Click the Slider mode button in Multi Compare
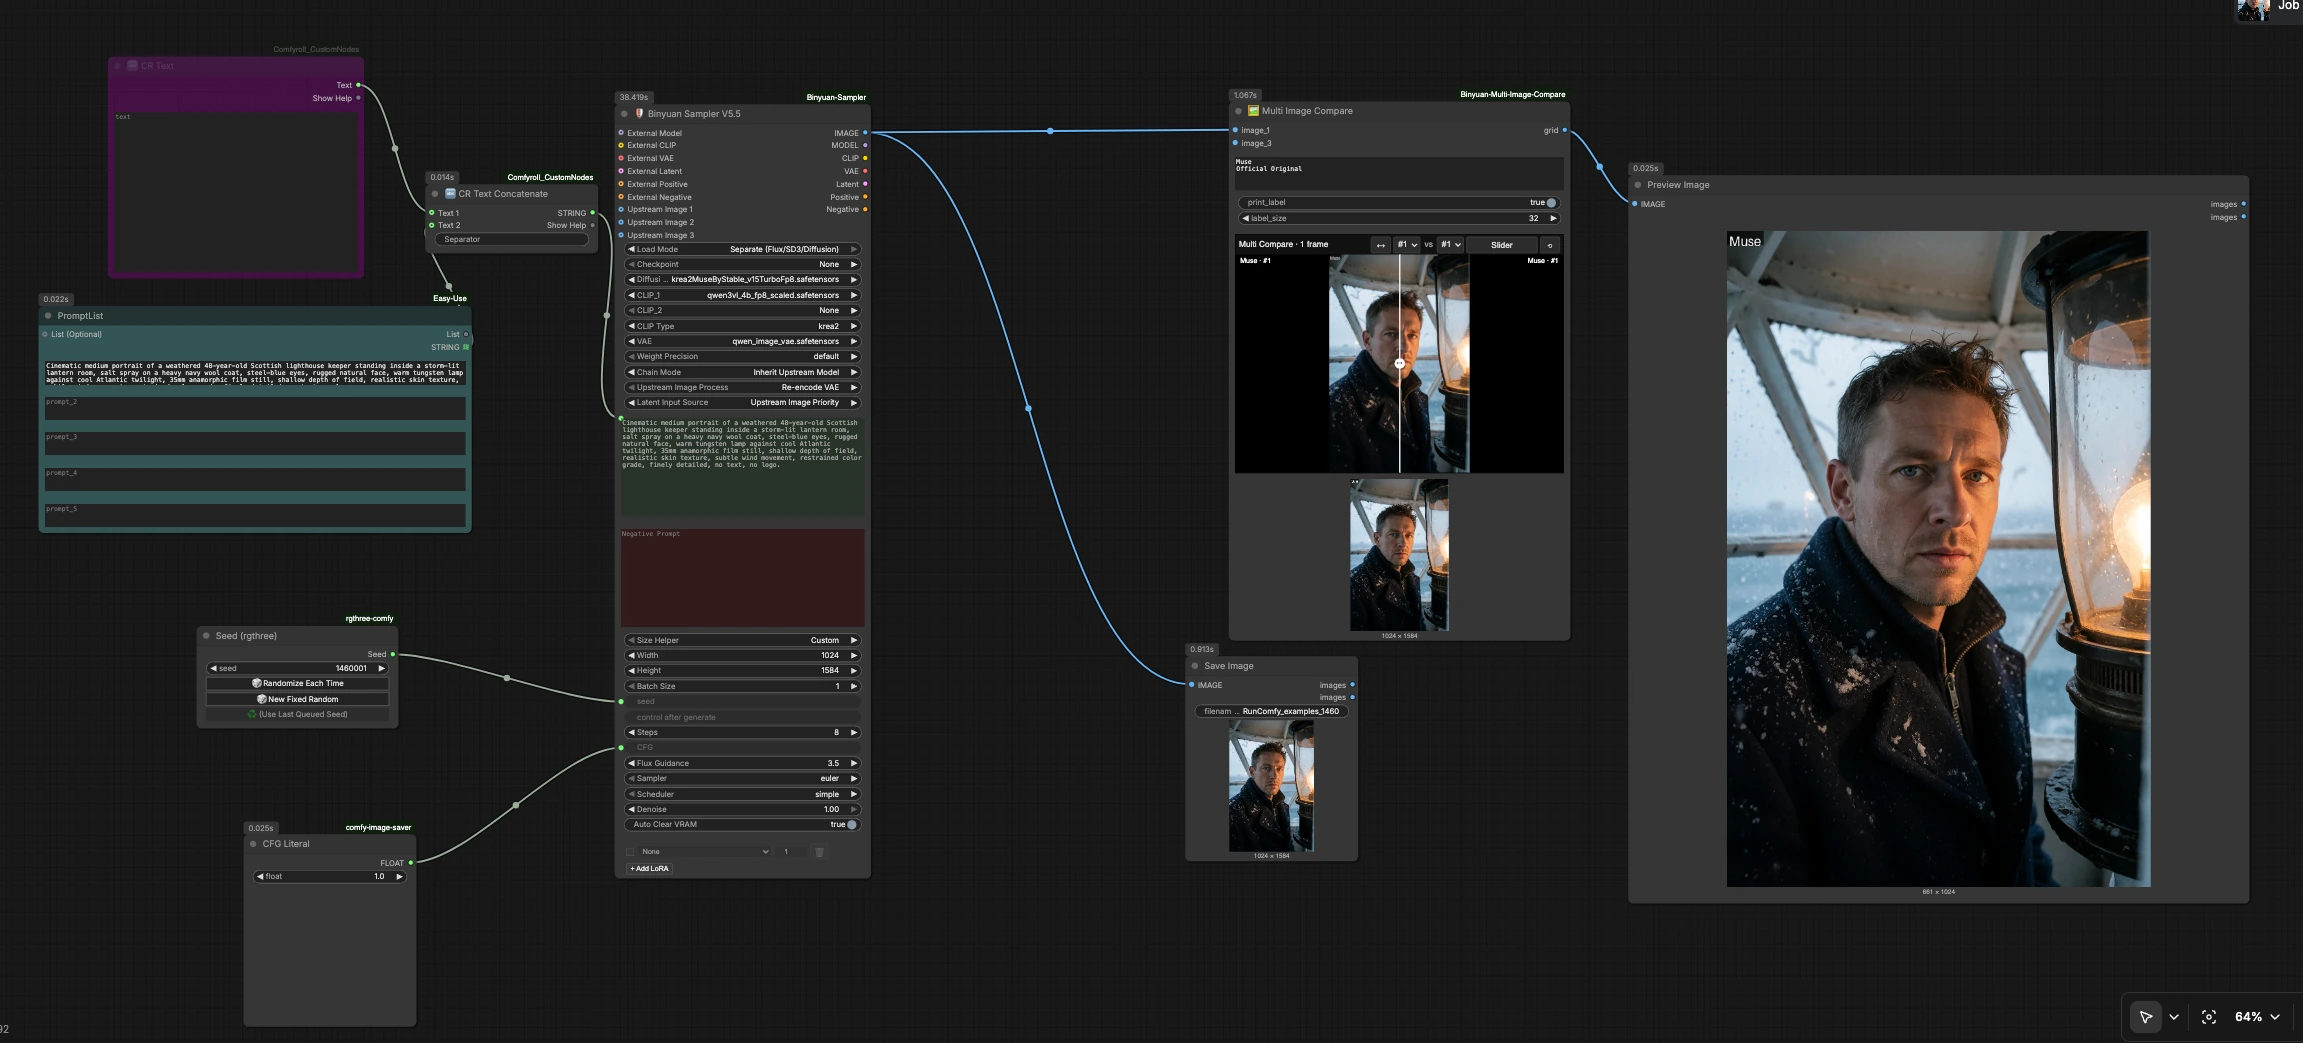Screen dimensions: 2303x1043 tap(1502, 245)
